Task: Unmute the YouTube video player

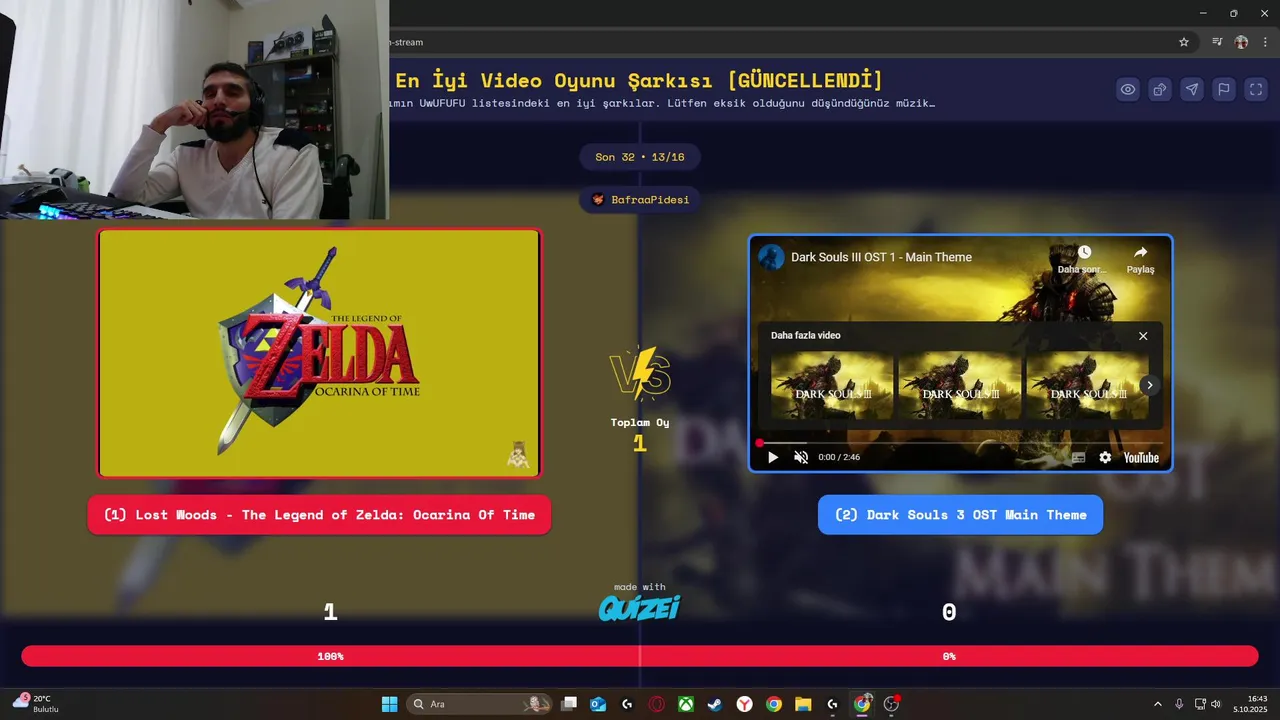Action: (x=801, y=457)
